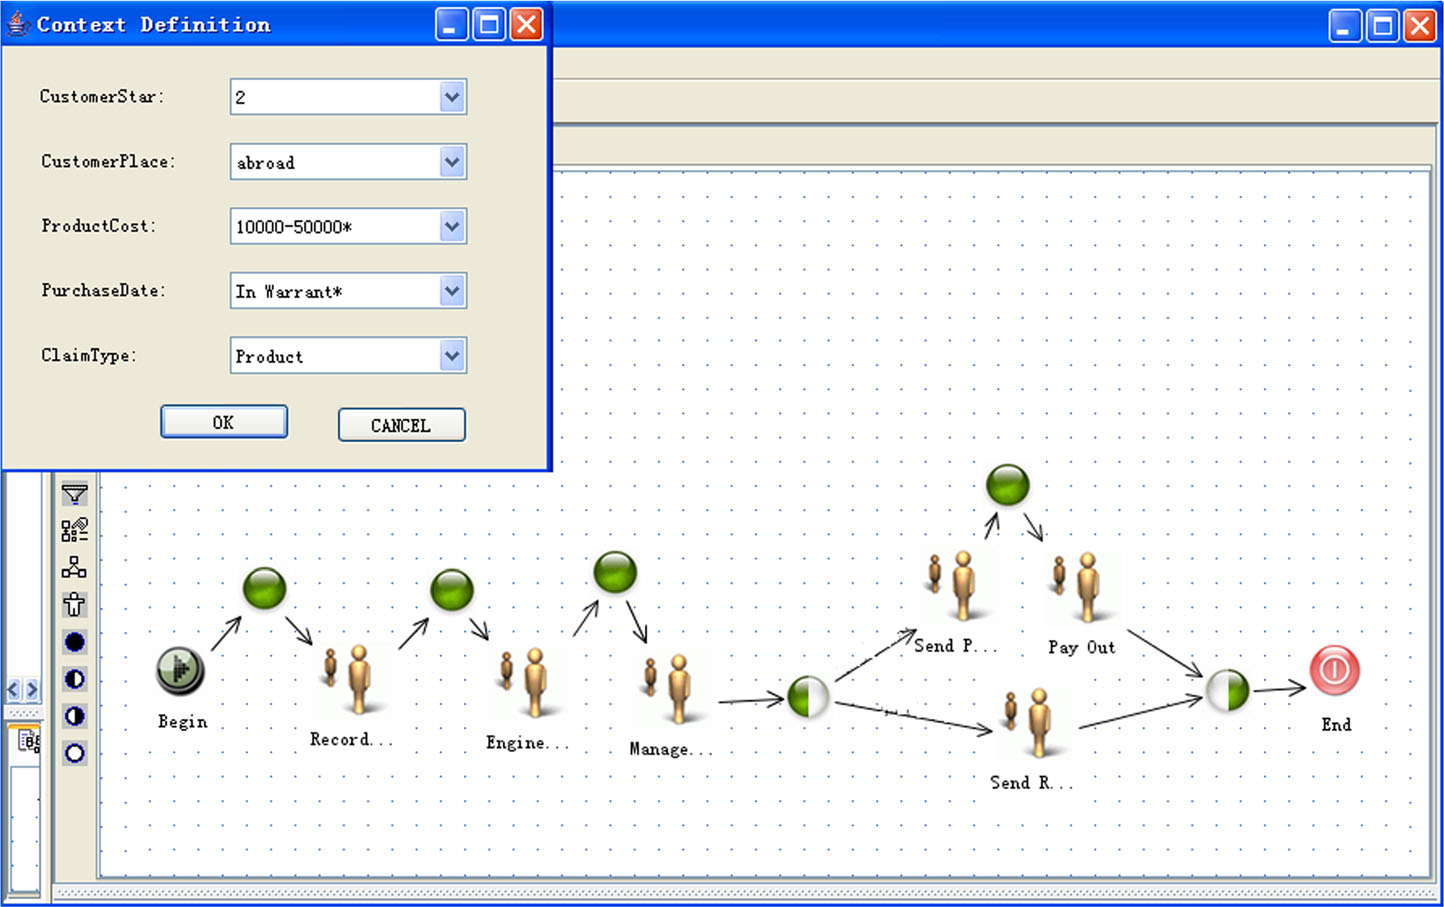Image resolution: width=1444 pixels, height=907 pixels.
Task: Expand the CustomerStar dropdown
Action: point(452,97)
